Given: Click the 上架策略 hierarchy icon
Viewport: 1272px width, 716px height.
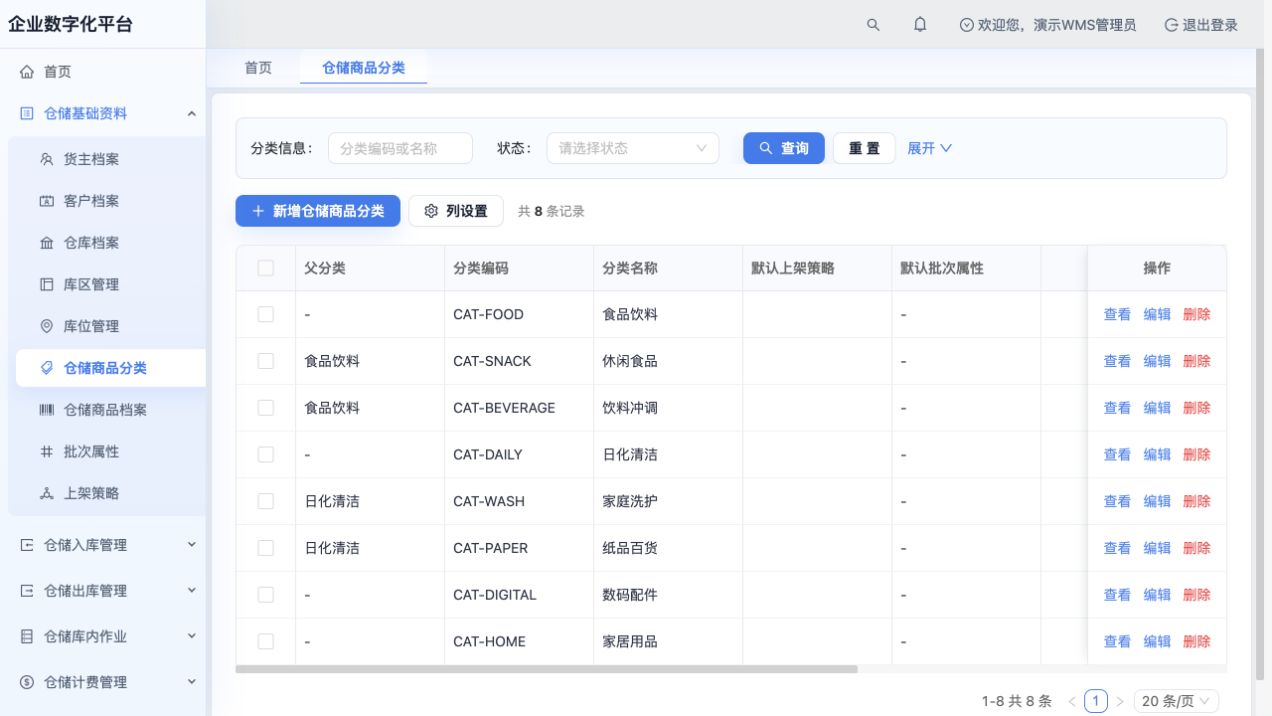Looking at the screenshot, I should 46,493.
